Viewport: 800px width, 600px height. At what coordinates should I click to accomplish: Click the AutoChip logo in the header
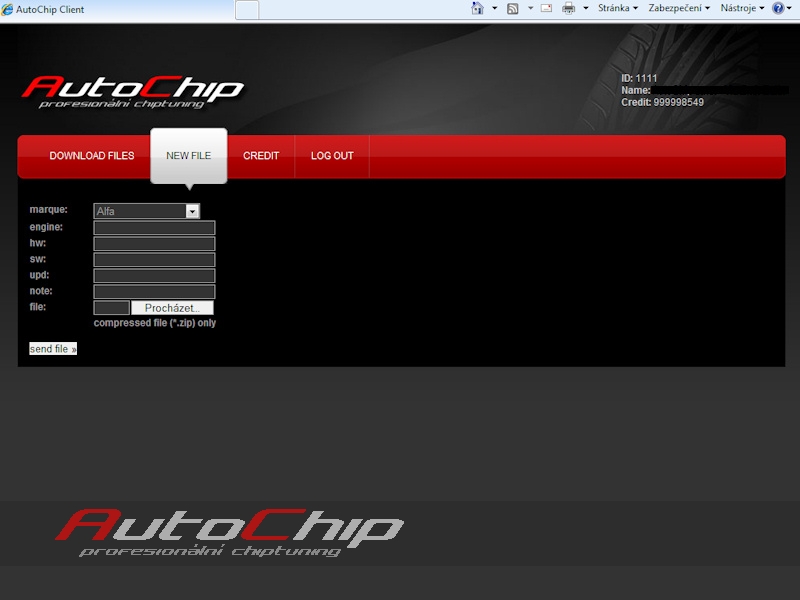coord(133,91)
